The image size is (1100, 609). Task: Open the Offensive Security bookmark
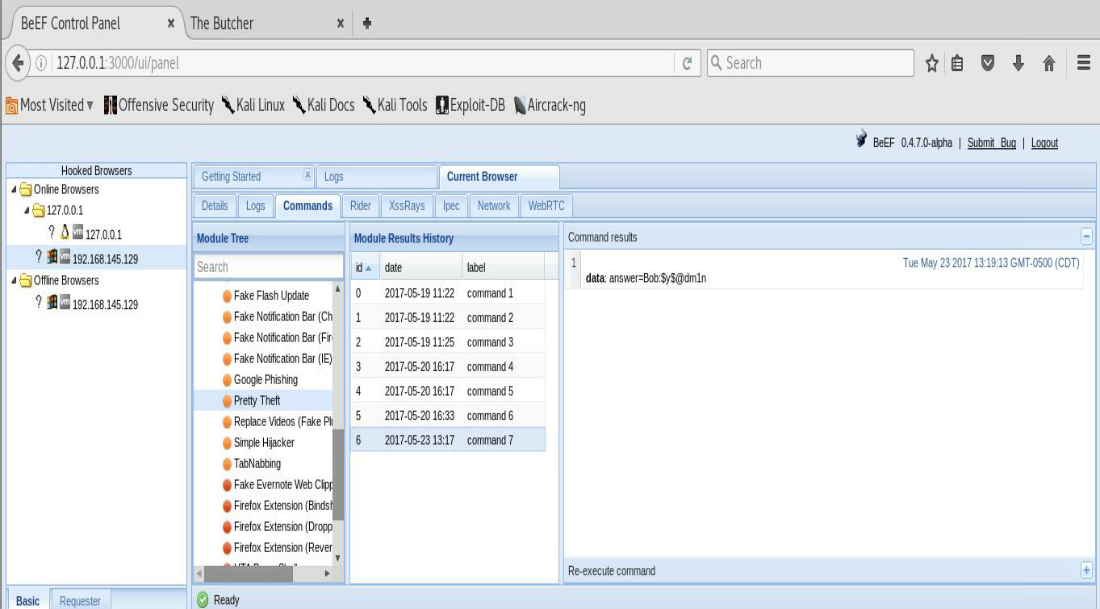[x=159, y=105]
